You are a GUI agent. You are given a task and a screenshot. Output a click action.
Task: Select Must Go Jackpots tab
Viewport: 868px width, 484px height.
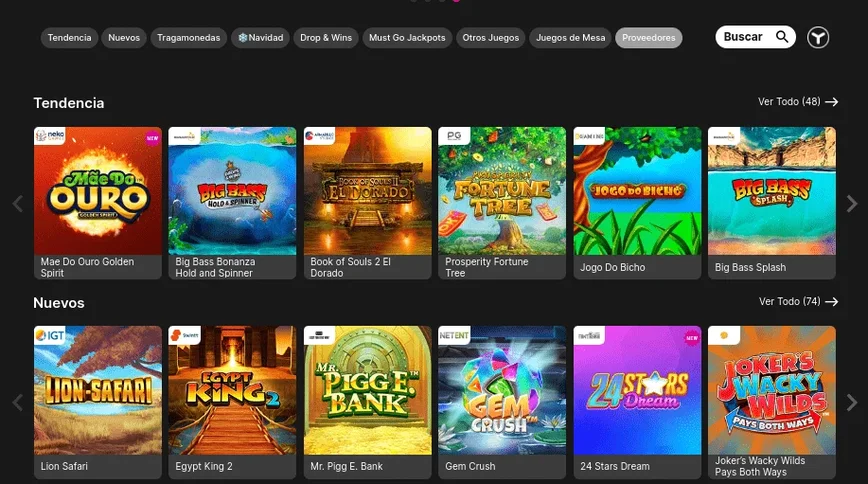tap(407, 38)
